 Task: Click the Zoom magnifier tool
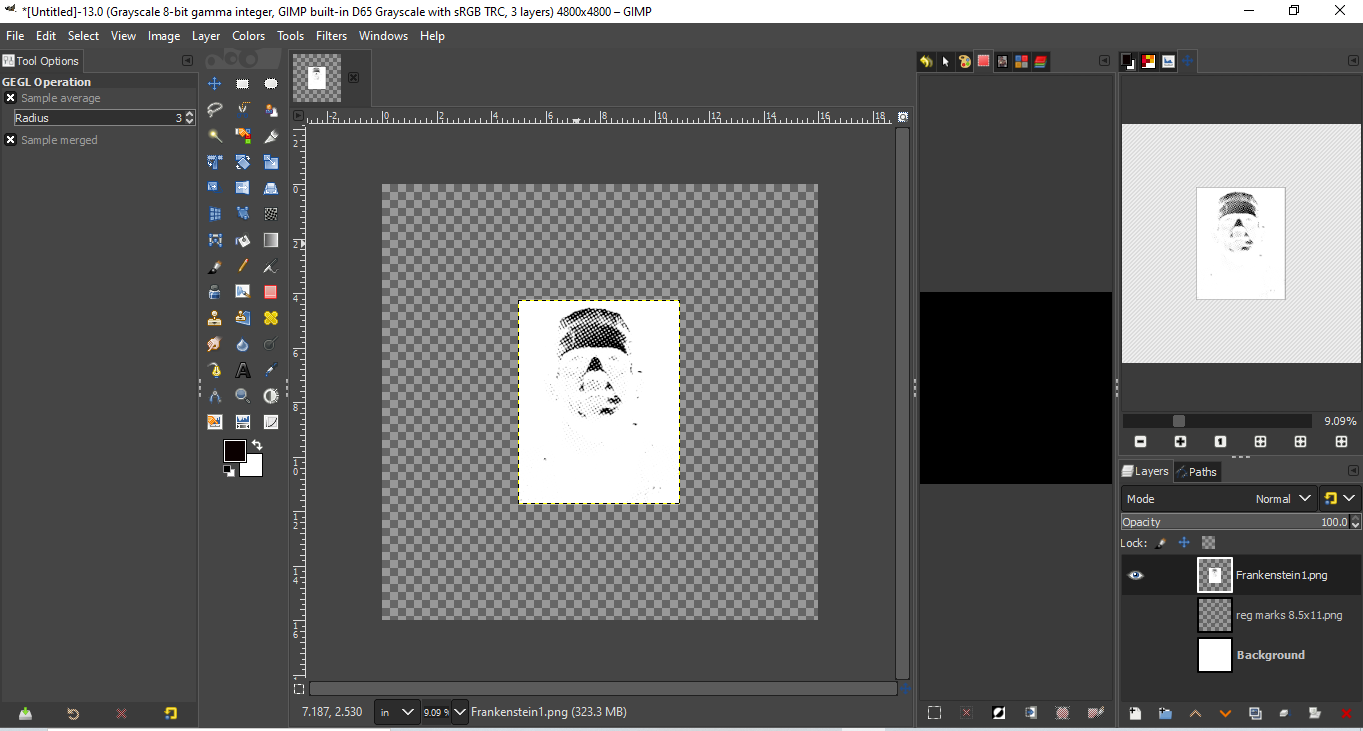pos(242,396)
